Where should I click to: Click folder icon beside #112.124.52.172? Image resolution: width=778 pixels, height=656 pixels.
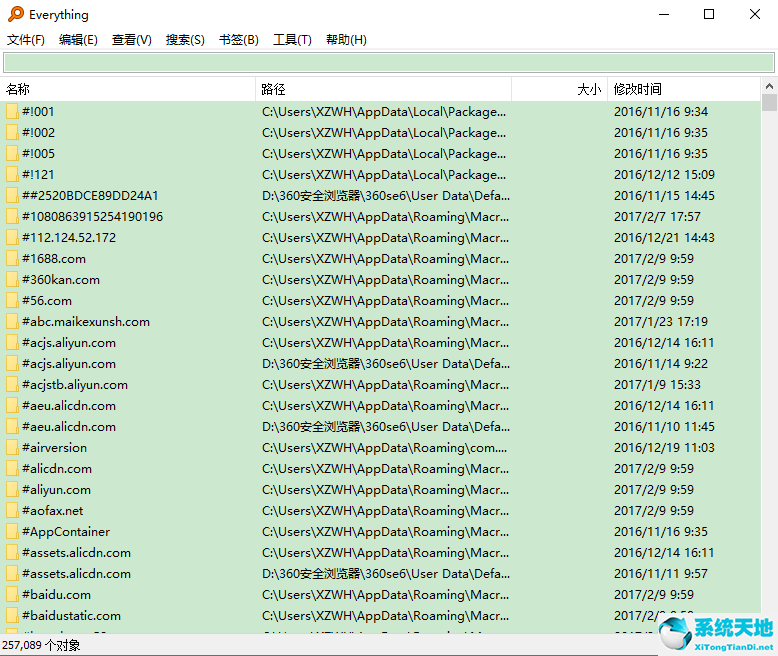(12, 237)
